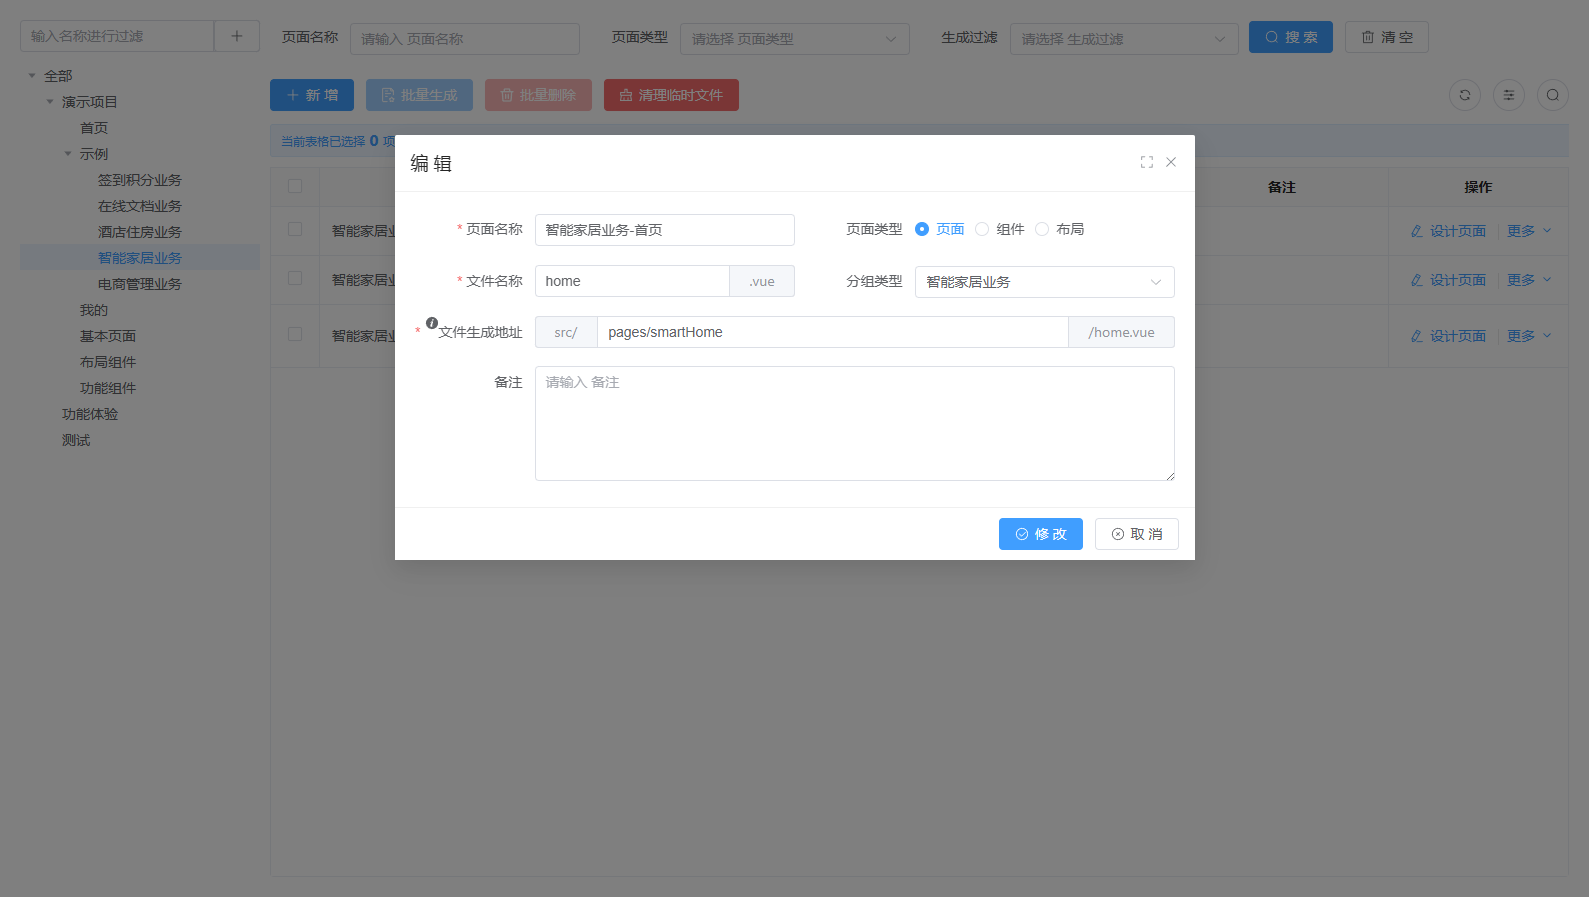Close the edit dialog with X icon
The height and width of the screenshot is (897, 1589).
click(x=1171, y=162)
